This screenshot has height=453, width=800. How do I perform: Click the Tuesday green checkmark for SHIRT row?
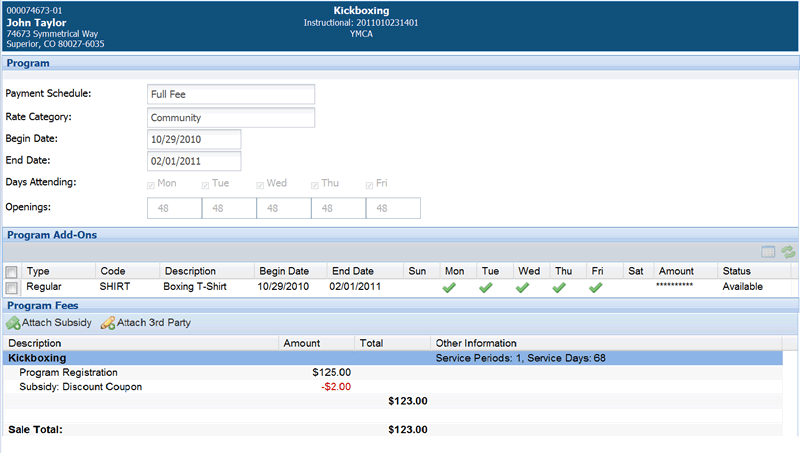coord(486,288)
